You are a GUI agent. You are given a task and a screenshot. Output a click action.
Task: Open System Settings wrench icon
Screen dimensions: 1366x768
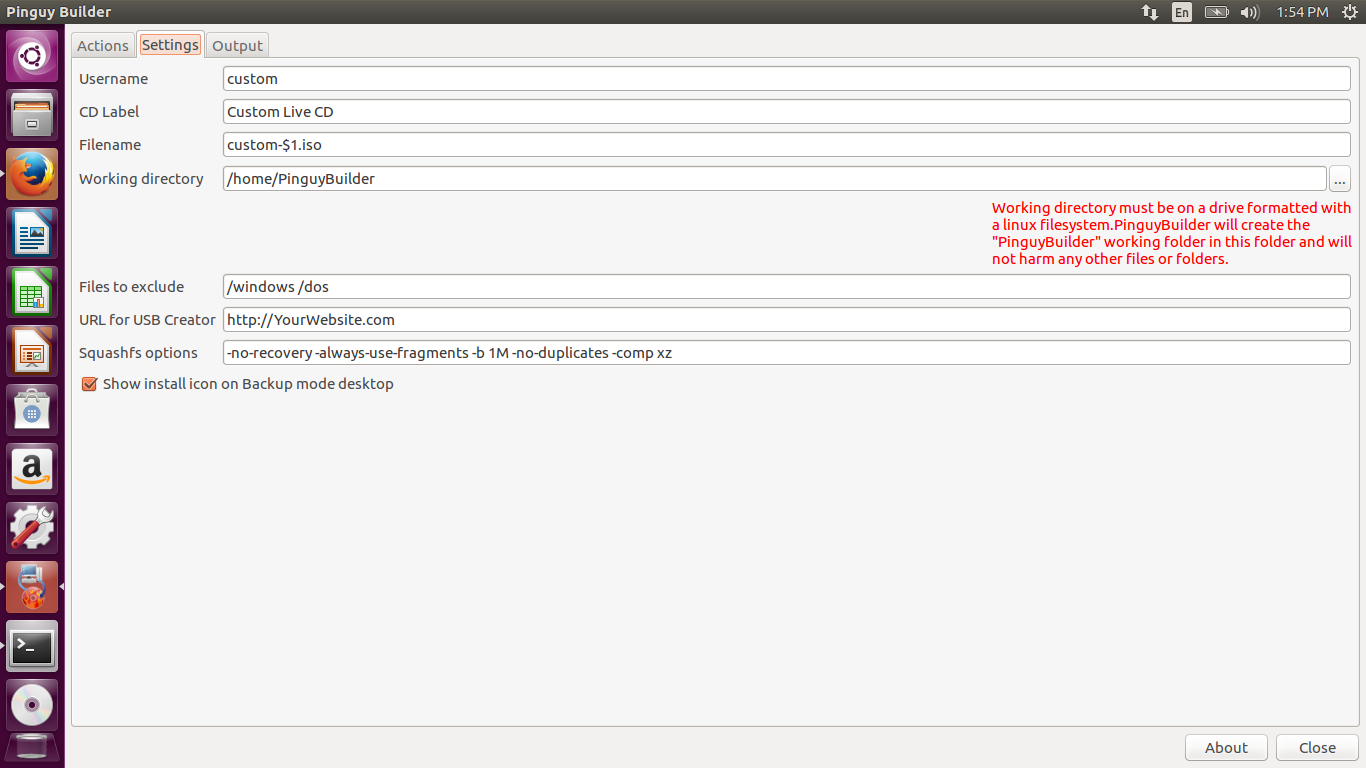point(32,528)
